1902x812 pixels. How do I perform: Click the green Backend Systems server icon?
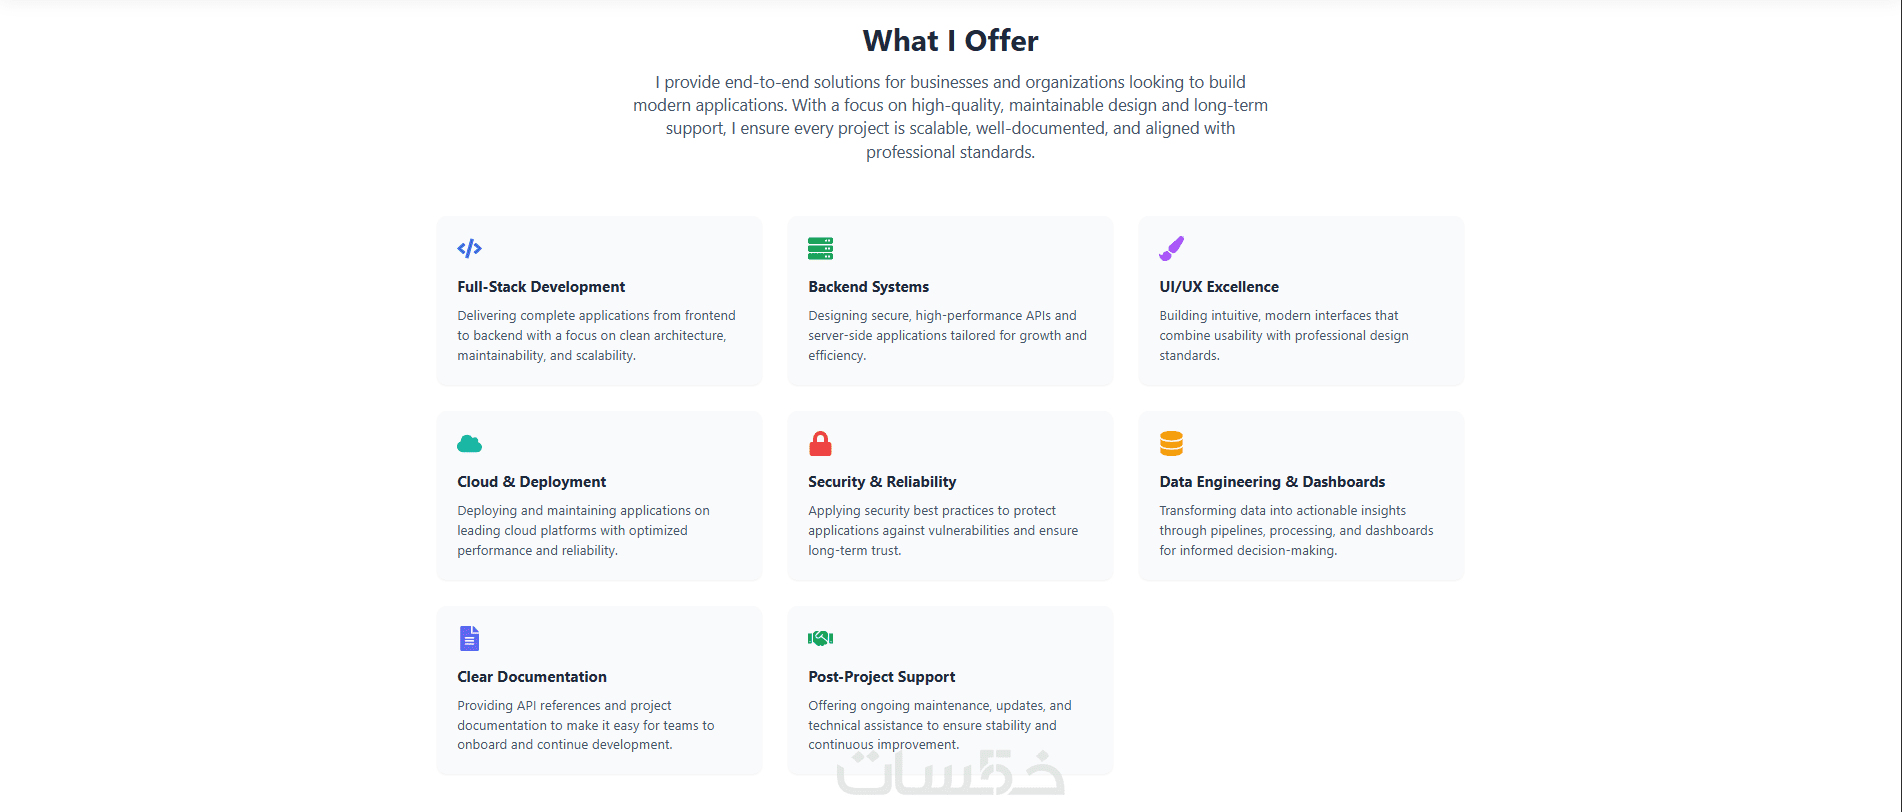[820, 248]
